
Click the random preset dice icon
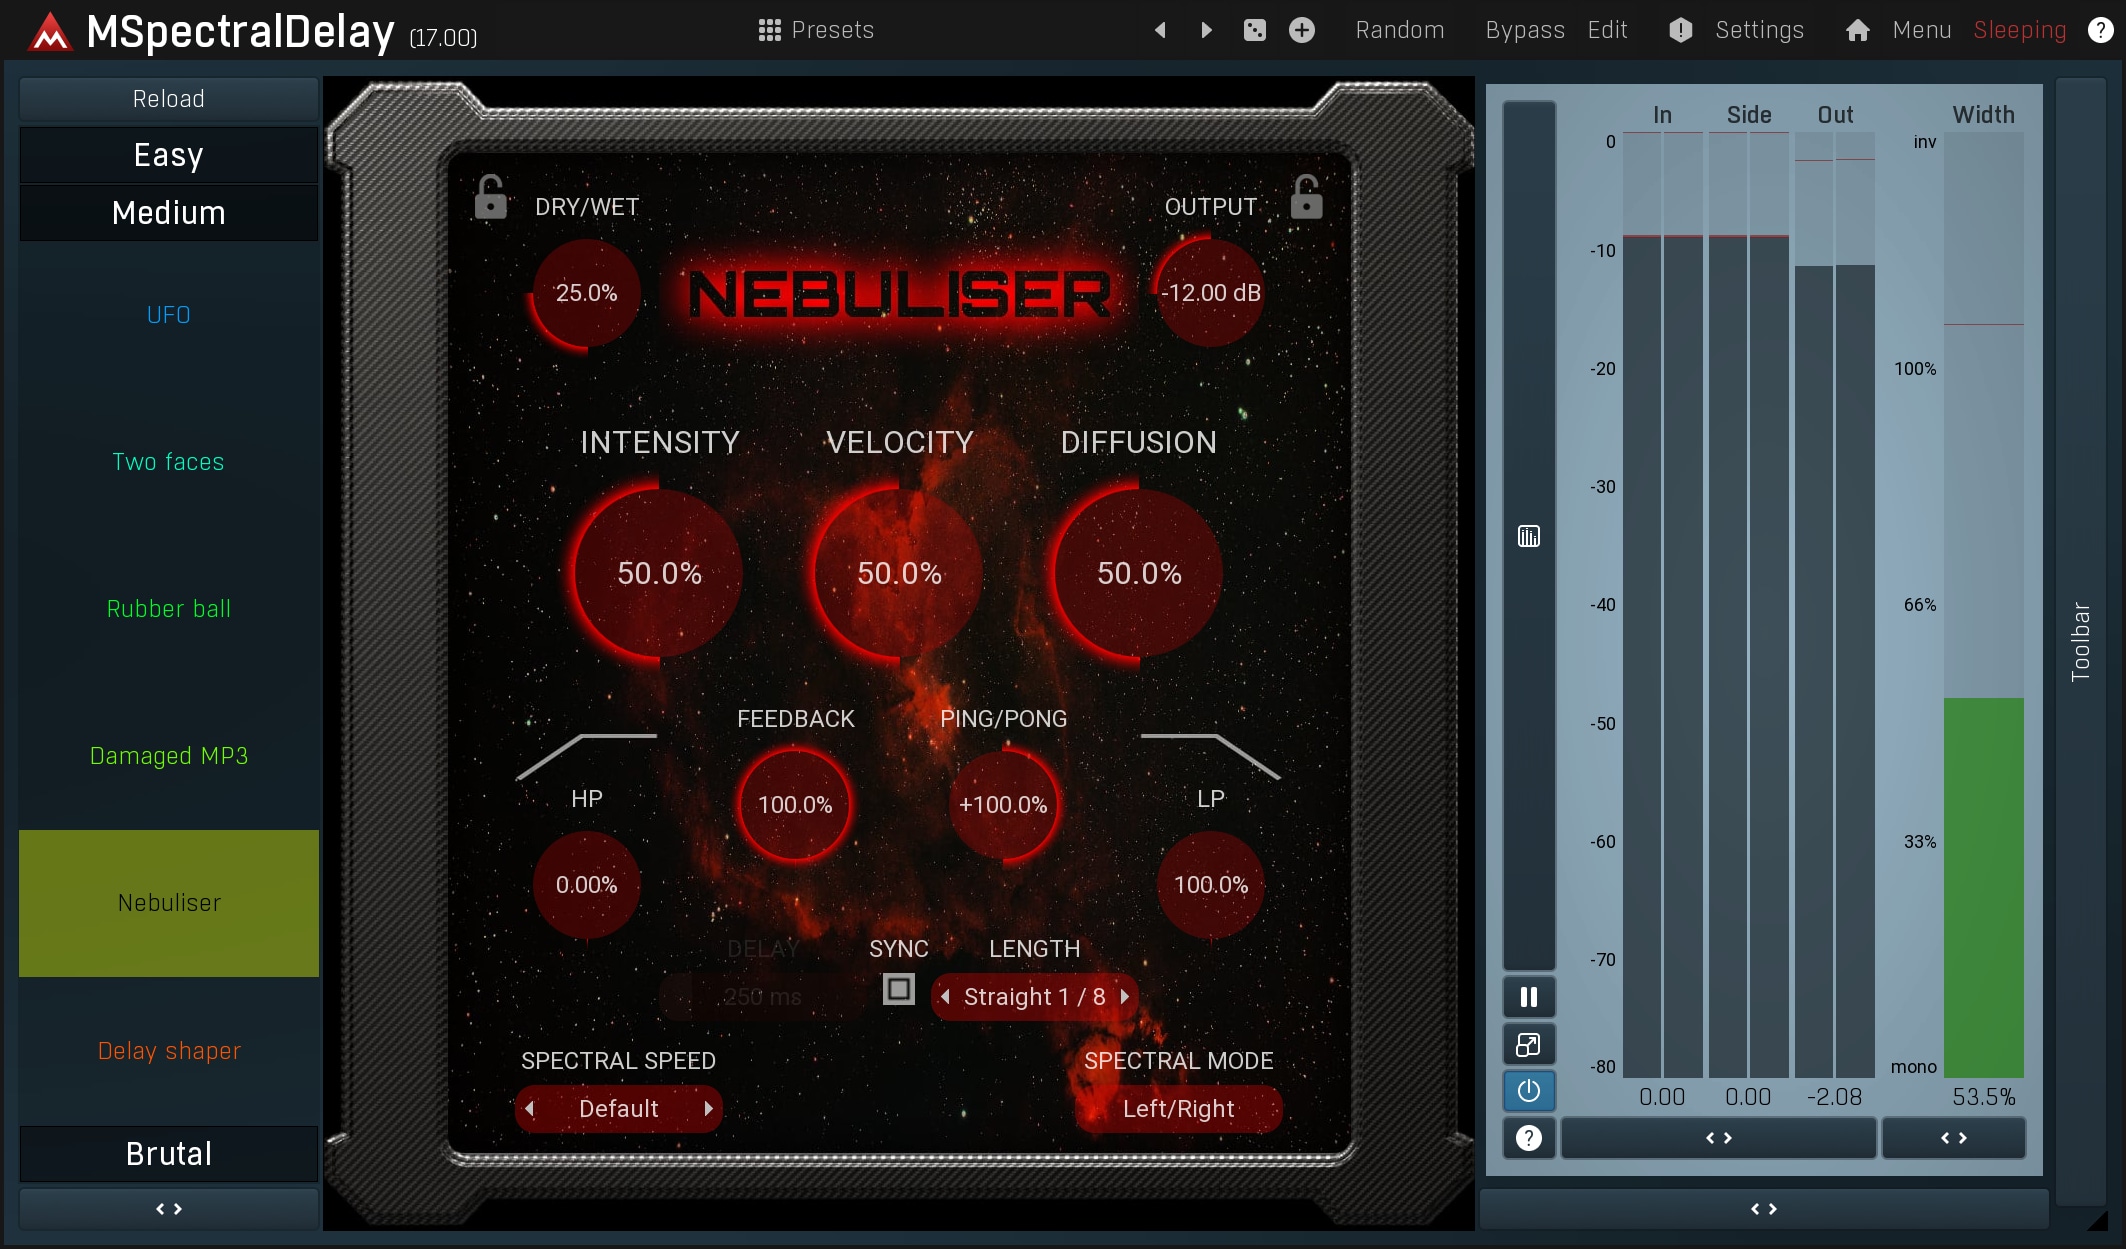coord(1254,30)
